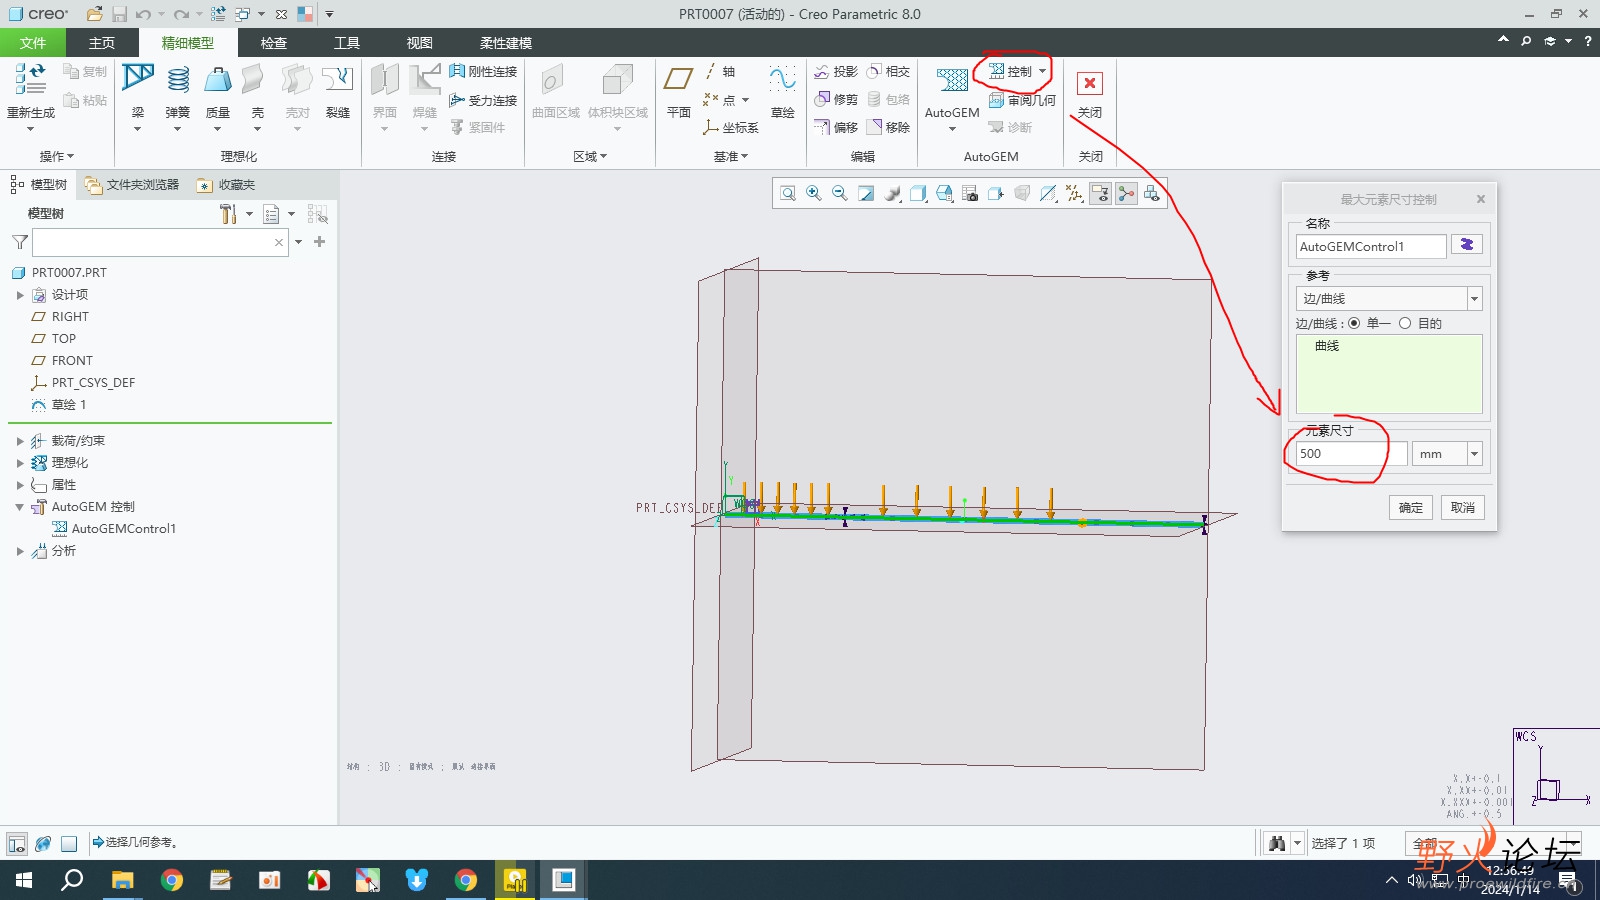Click the red 关闭 close ribbon icon

[1090, 83]
